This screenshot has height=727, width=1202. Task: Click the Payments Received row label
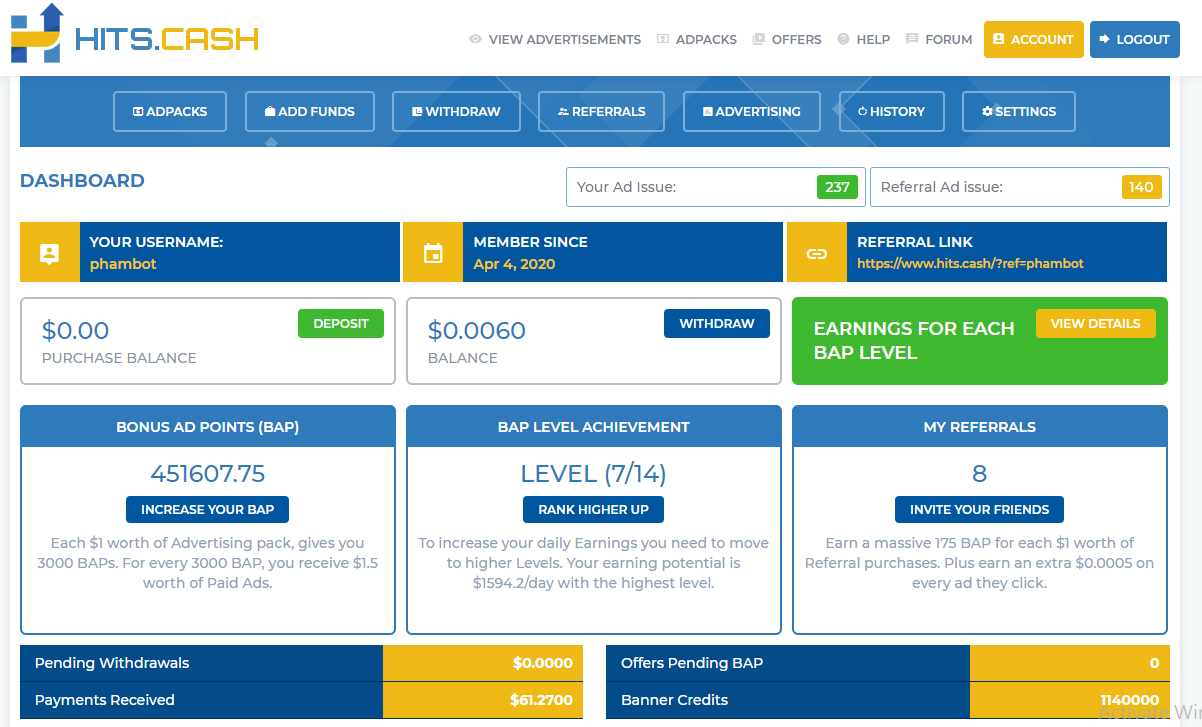click(105, 700)
